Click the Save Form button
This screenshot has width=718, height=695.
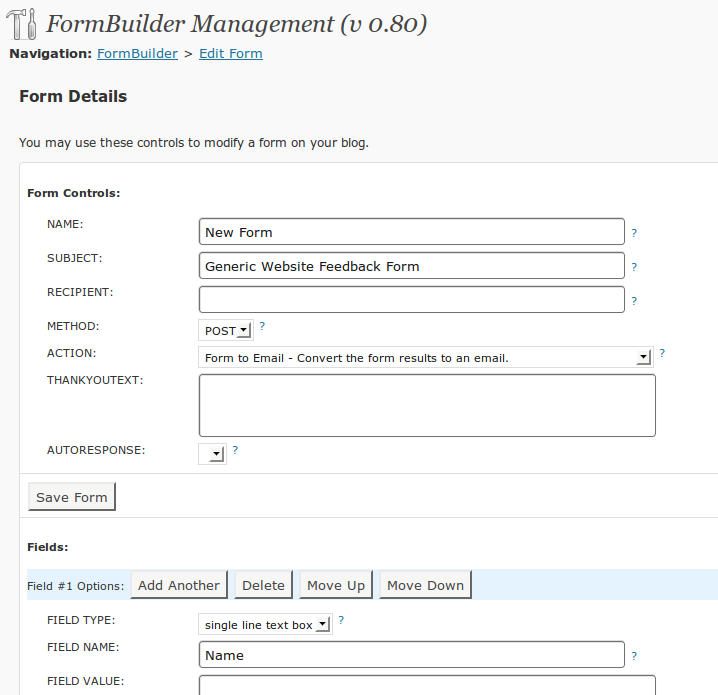pos(72,497)
